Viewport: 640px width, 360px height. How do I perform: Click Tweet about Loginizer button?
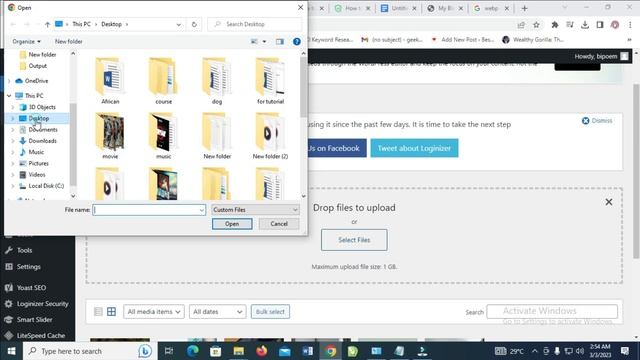pos(414,148)
